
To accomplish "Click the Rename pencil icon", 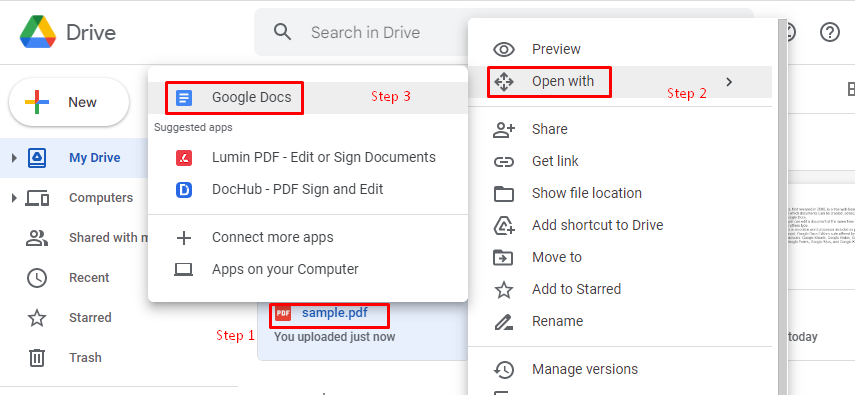I will point(504,322).
